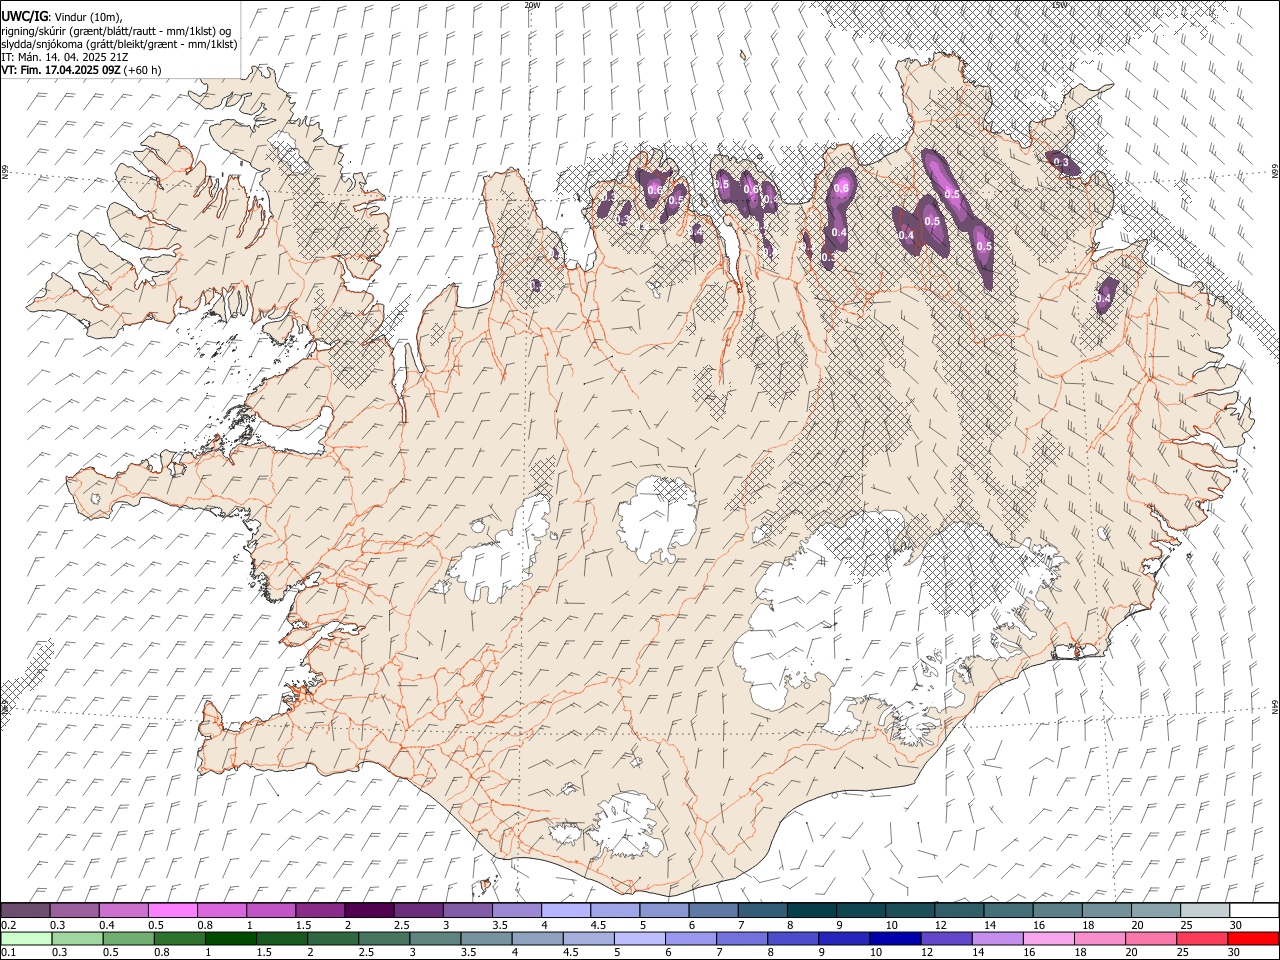Select the bottom-row violet swatch between 12 and 14
This screenshot has width=1280, height=960.
[946, 939]
